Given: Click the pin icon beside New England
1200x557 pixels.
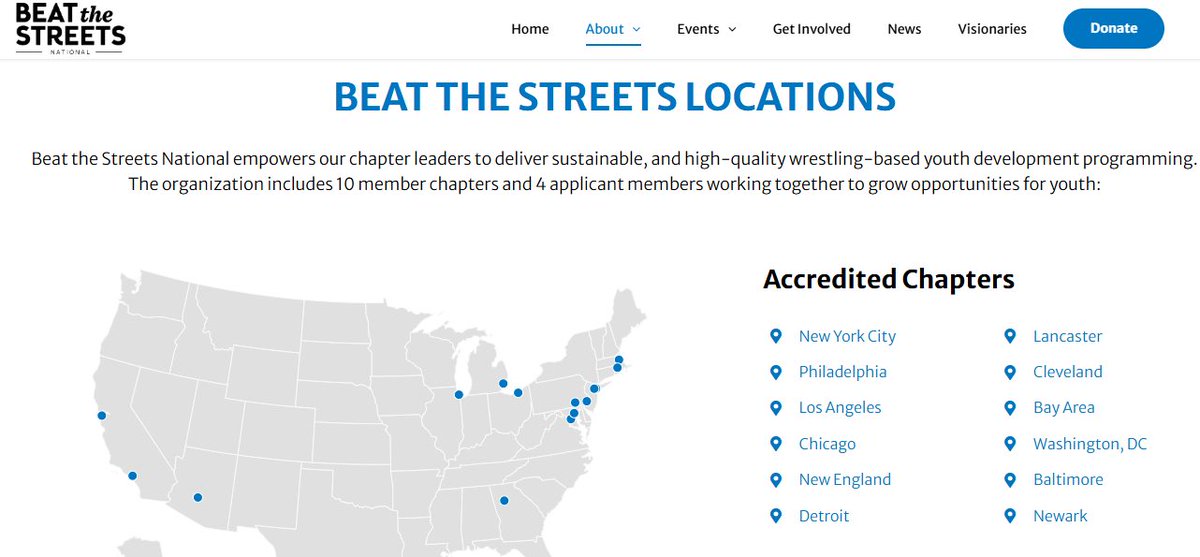Looking at the screenshot, I should 776,480.
